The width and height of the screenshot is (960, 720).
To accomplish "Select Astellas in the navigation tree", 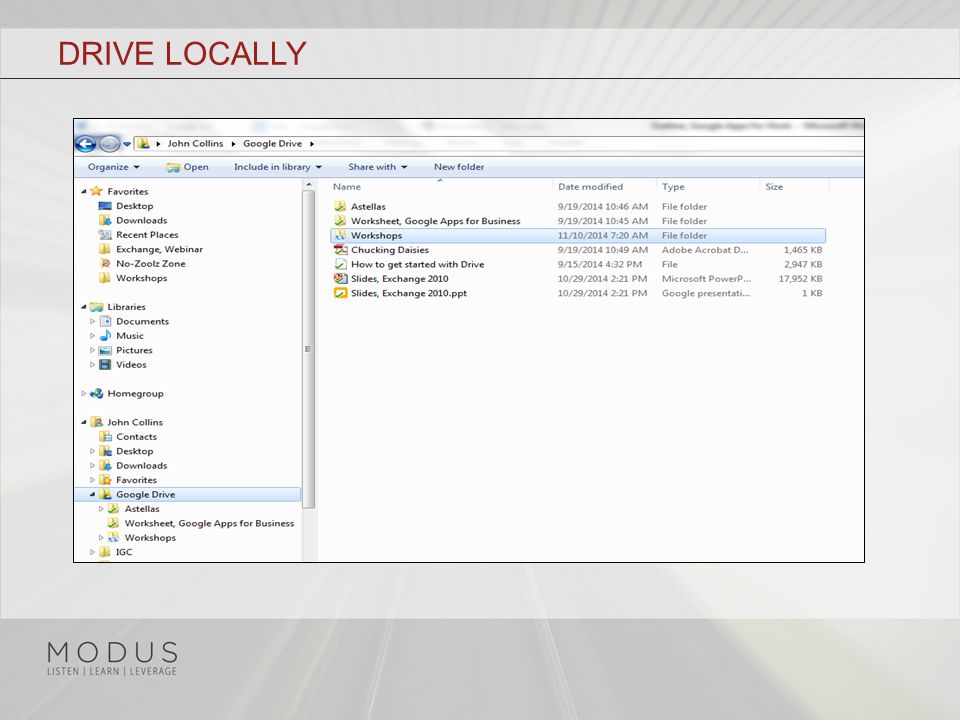I will pyautogui.click(x=142, y=509).
